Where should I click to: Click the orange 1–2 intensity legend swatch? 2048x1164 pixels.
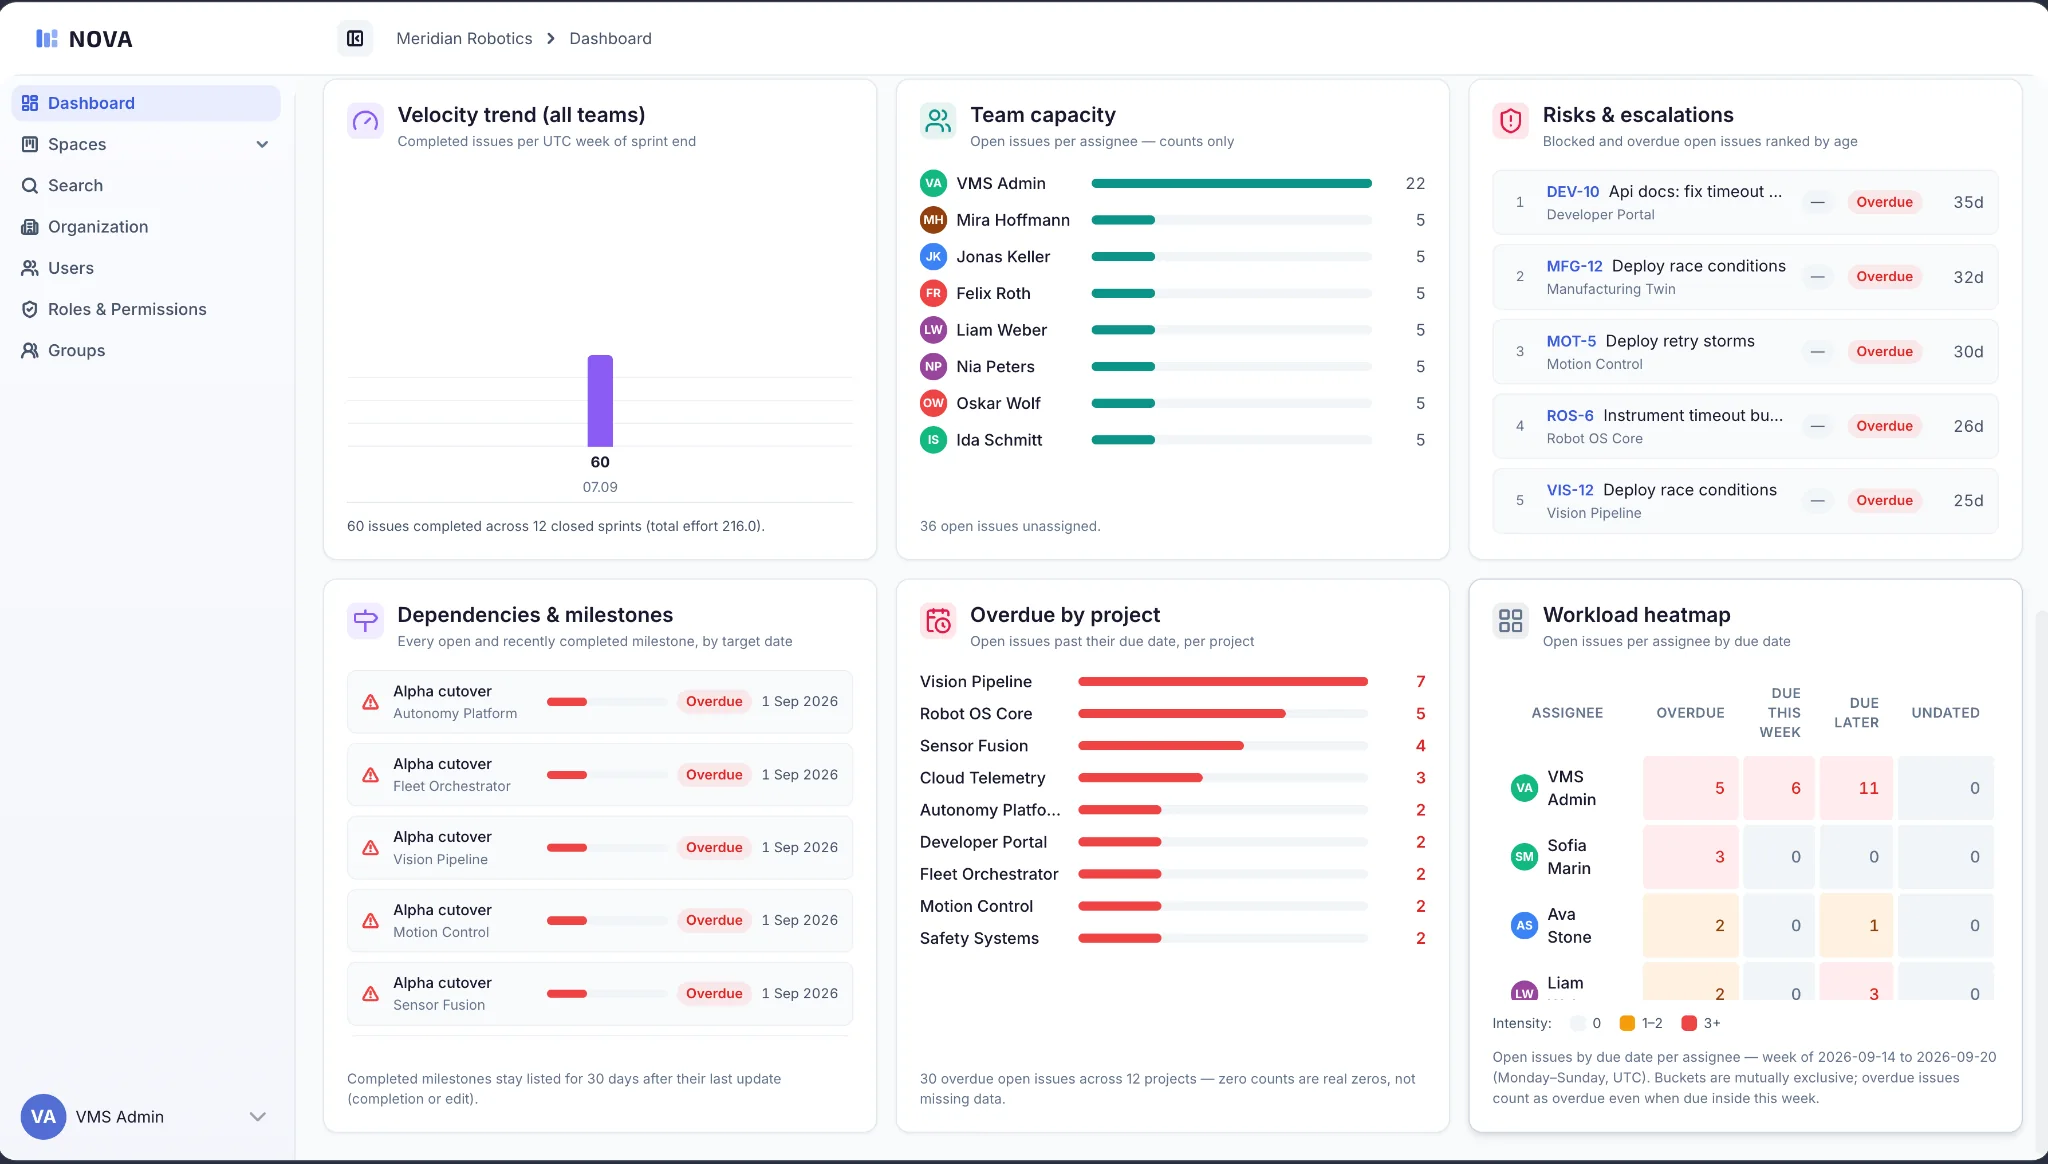1627,1023
